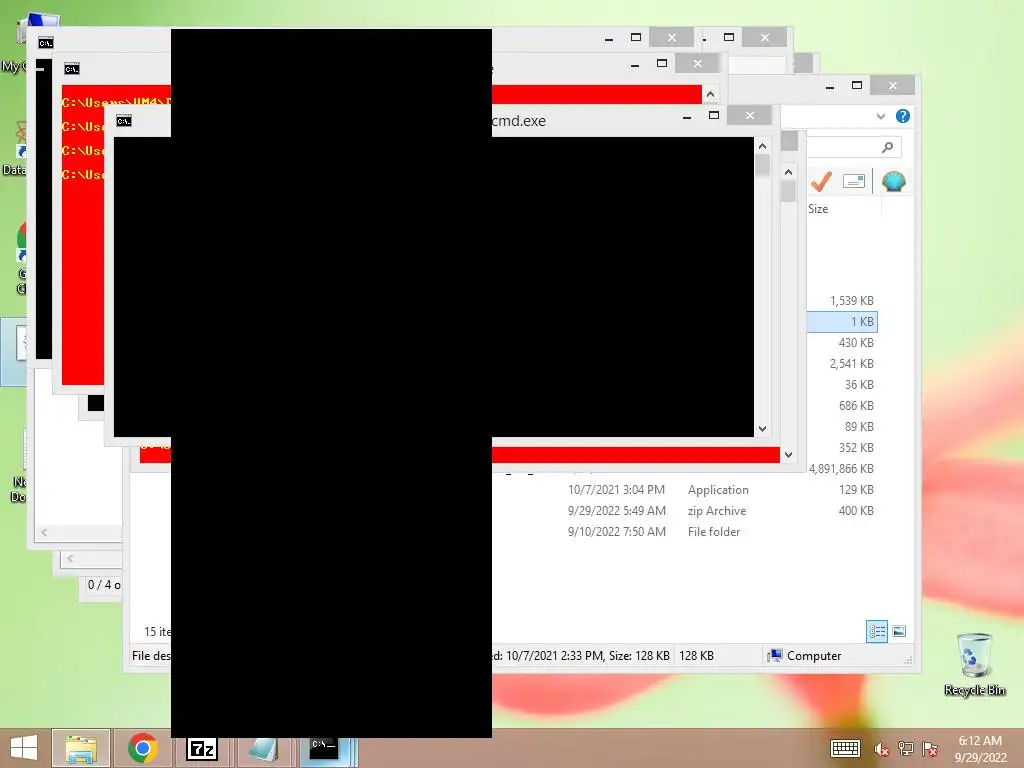Click the orange checkmark ribbon icon
The image size is (1024, 768).
click(821, 181)
